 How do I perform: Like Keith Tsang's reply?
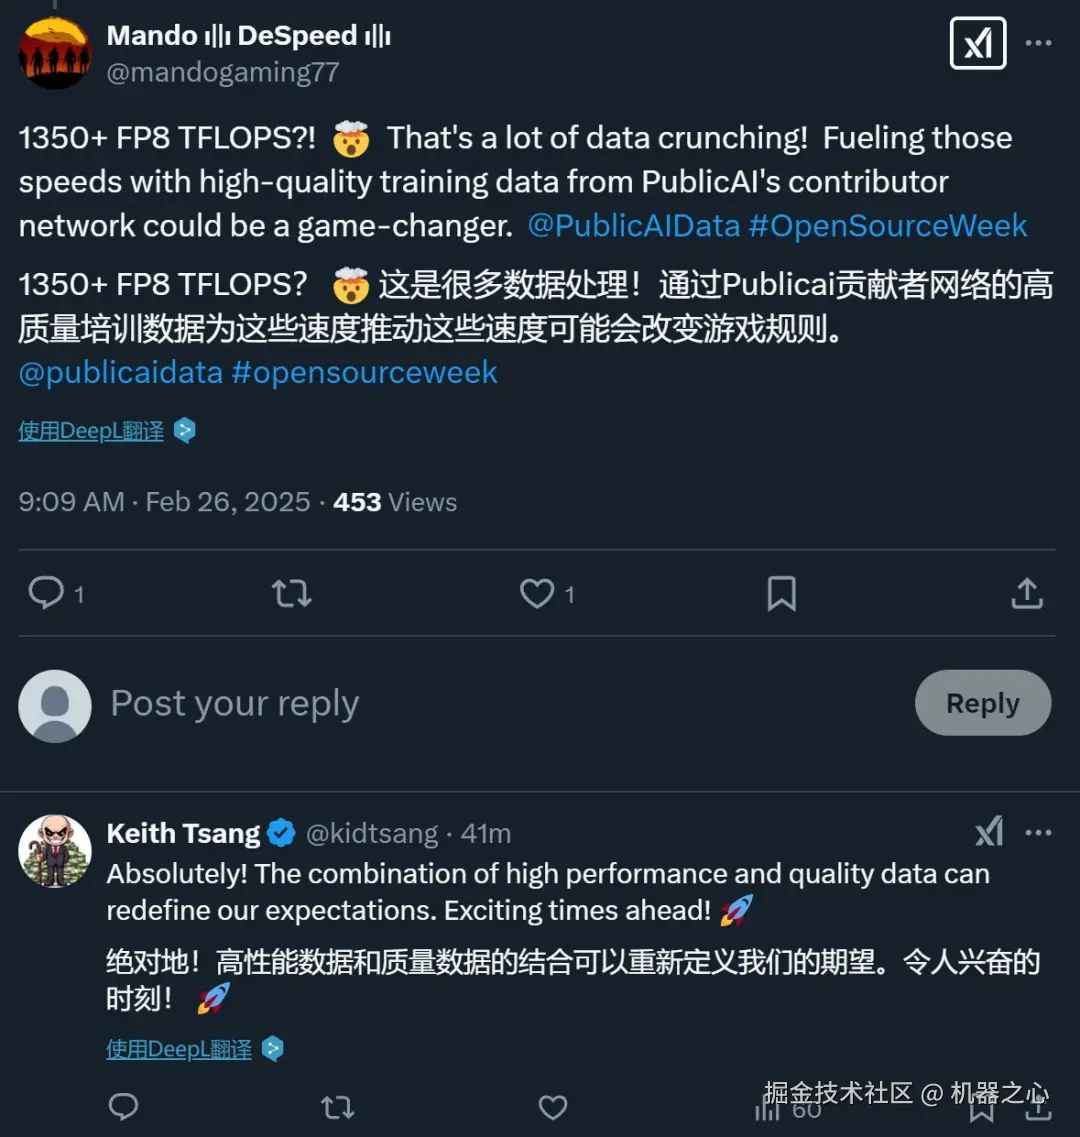(x=552, y=1106)
